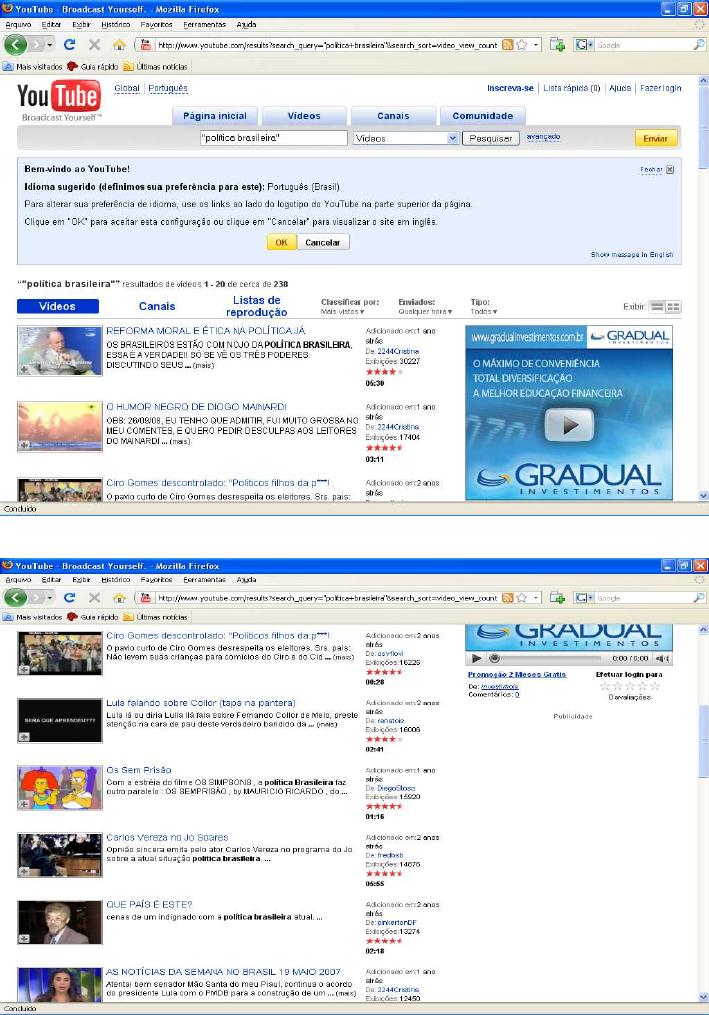Close welcome banner with Fechar X icon
709x1015 pixels.
(x=669, y=170)
